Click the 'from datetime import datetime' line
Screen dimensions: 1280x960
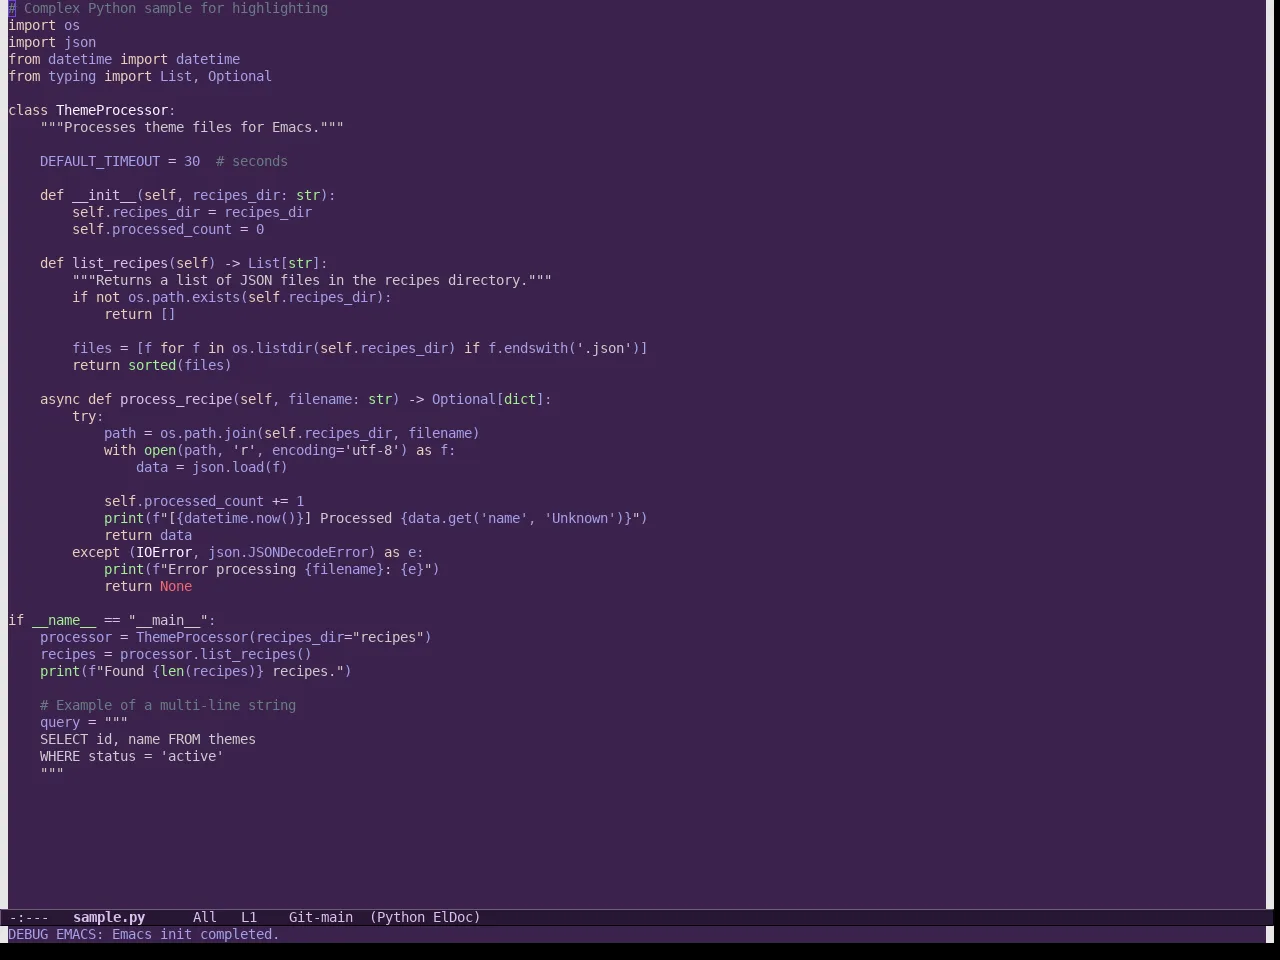point(124,59)
